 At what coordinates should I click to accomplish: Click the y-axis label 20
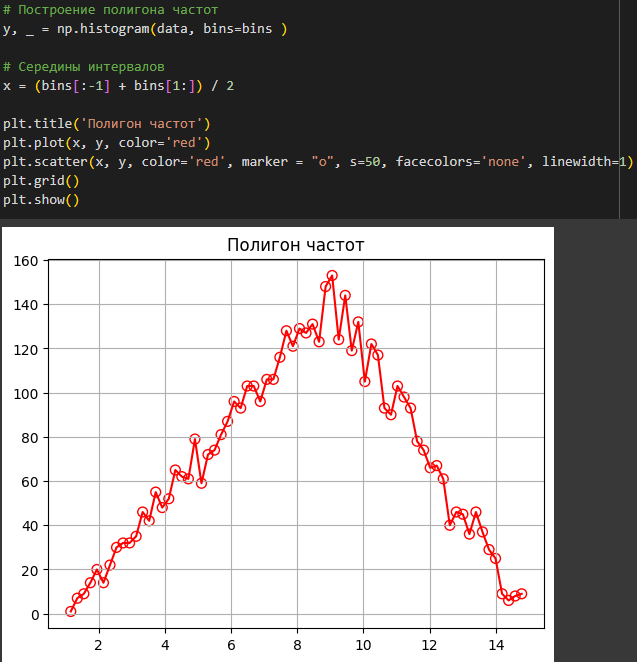coord(30,571)
